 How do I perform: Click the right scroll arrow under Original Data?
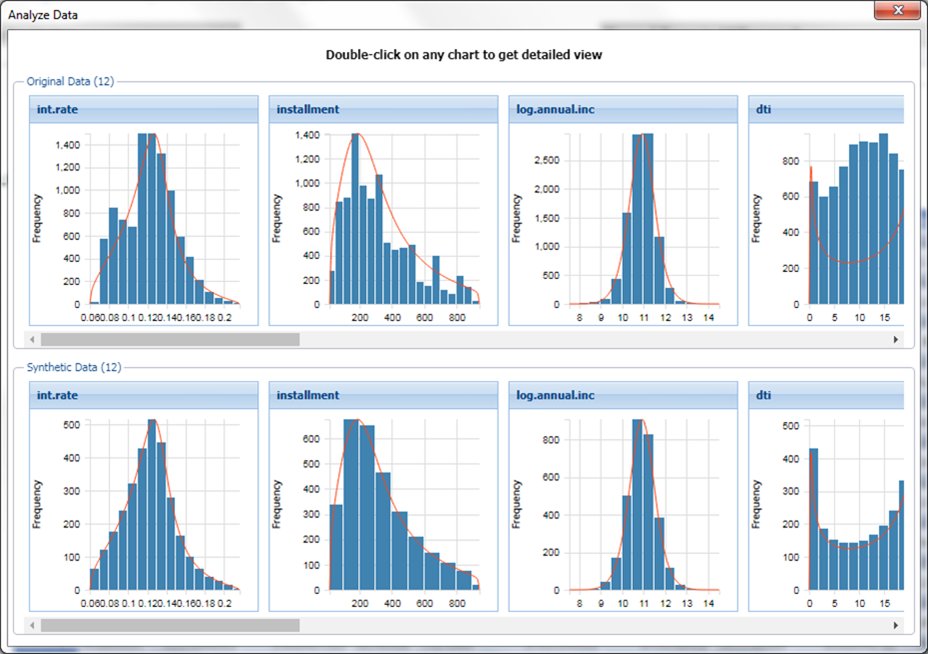click(895, 340)
